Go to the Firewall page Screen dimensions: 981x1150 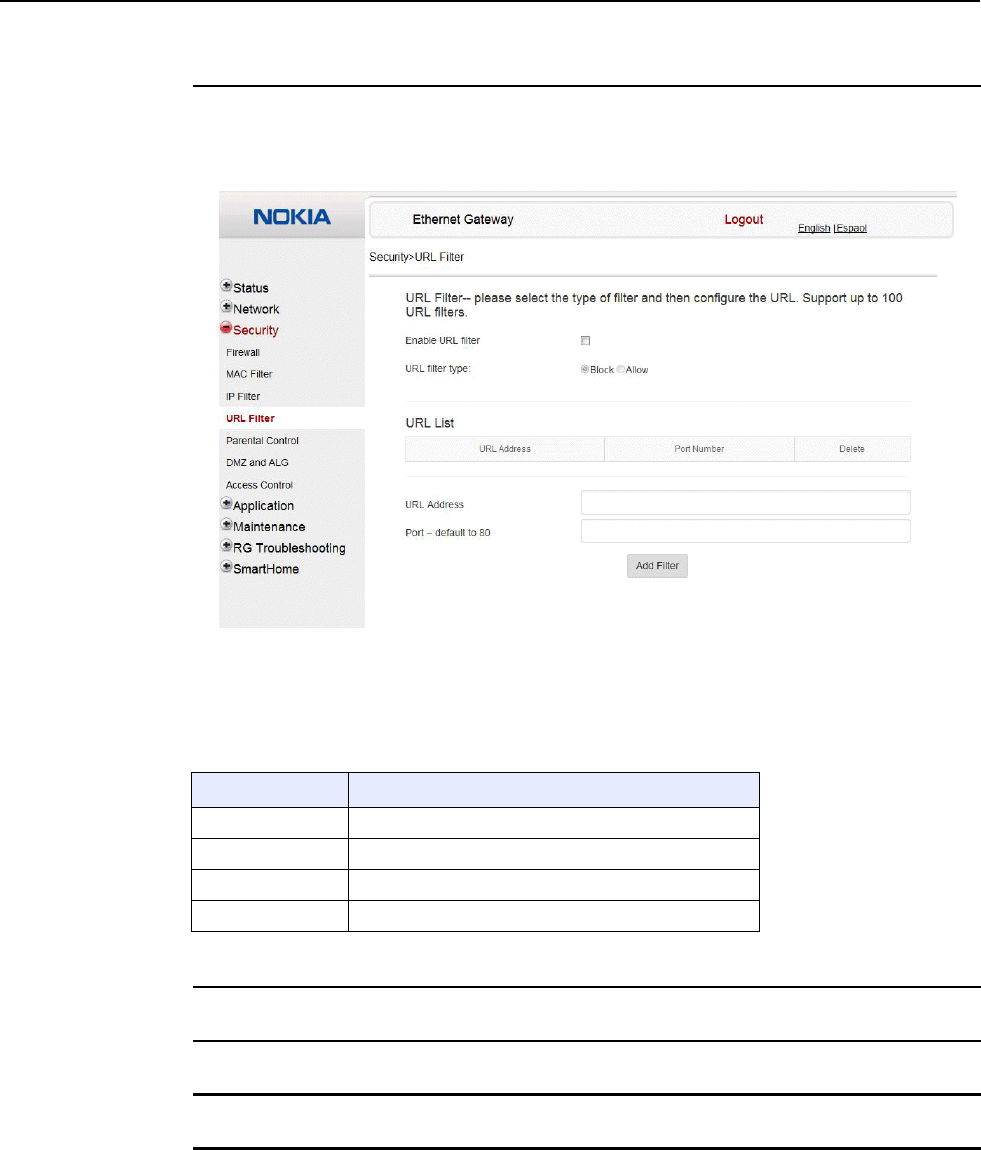[x=243, y=353]
